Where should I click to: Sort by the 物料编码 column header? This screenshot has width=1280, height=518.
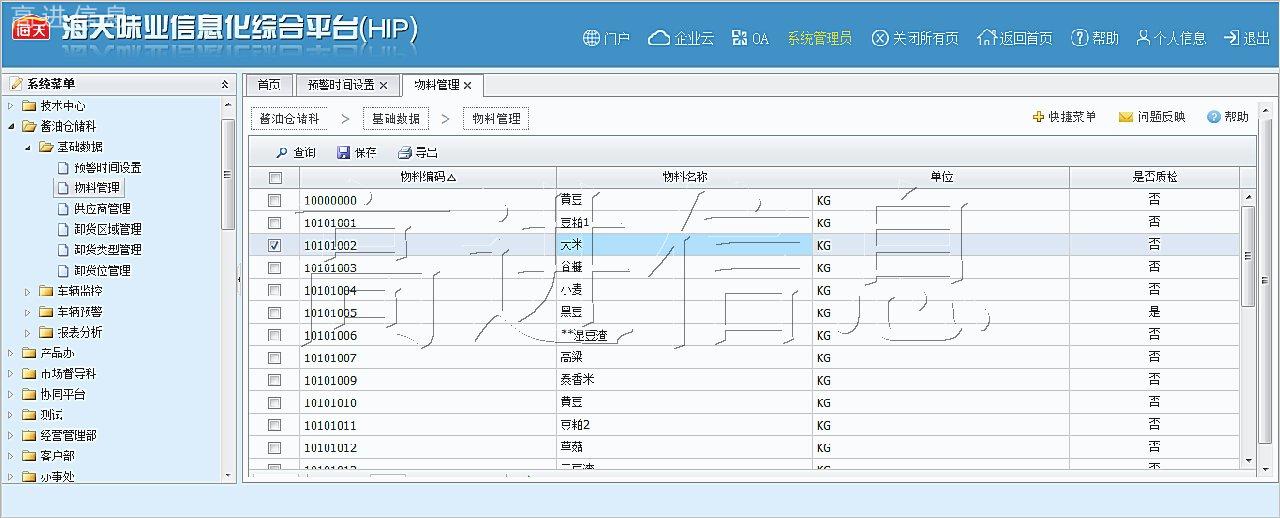click(427, 177)
